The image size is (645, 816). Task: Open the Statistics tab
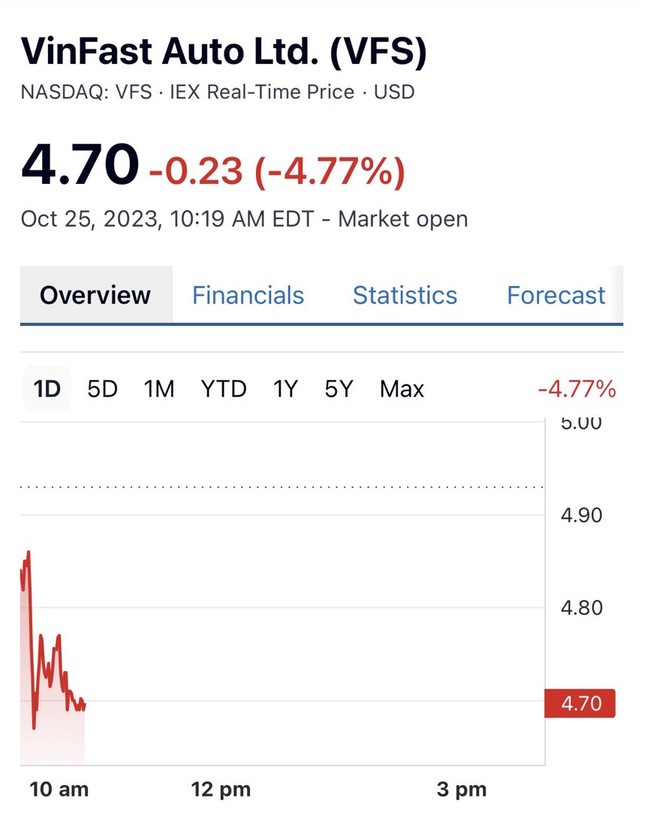pyautogui.click(x=405, y=295)
